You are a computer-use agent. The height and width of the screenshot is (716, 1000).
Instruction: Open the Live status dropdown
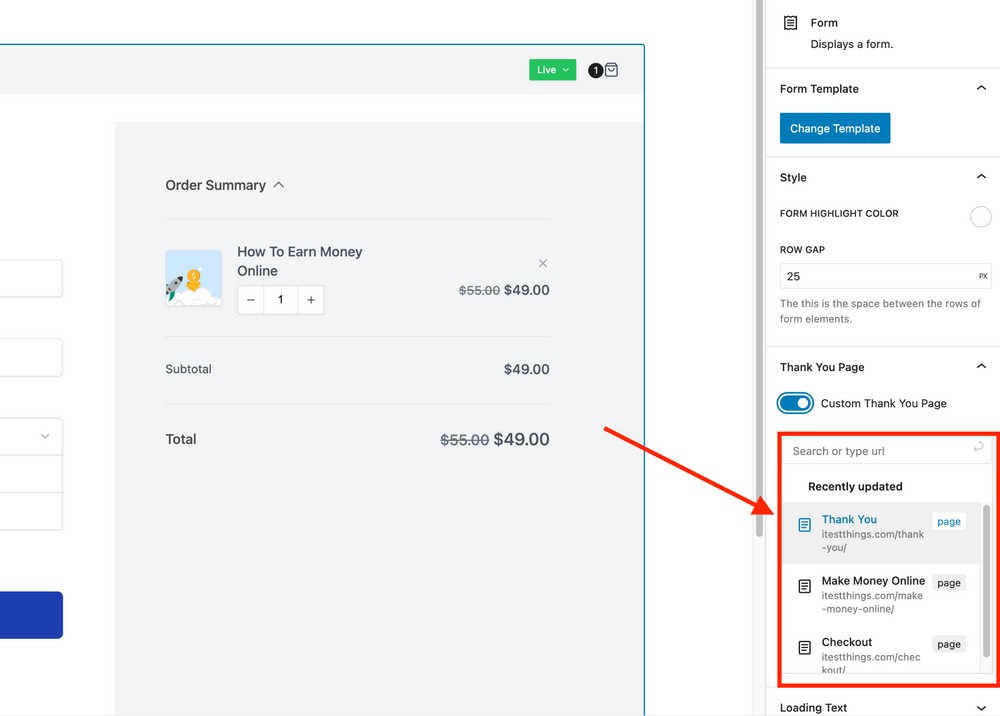pos(552,70)
